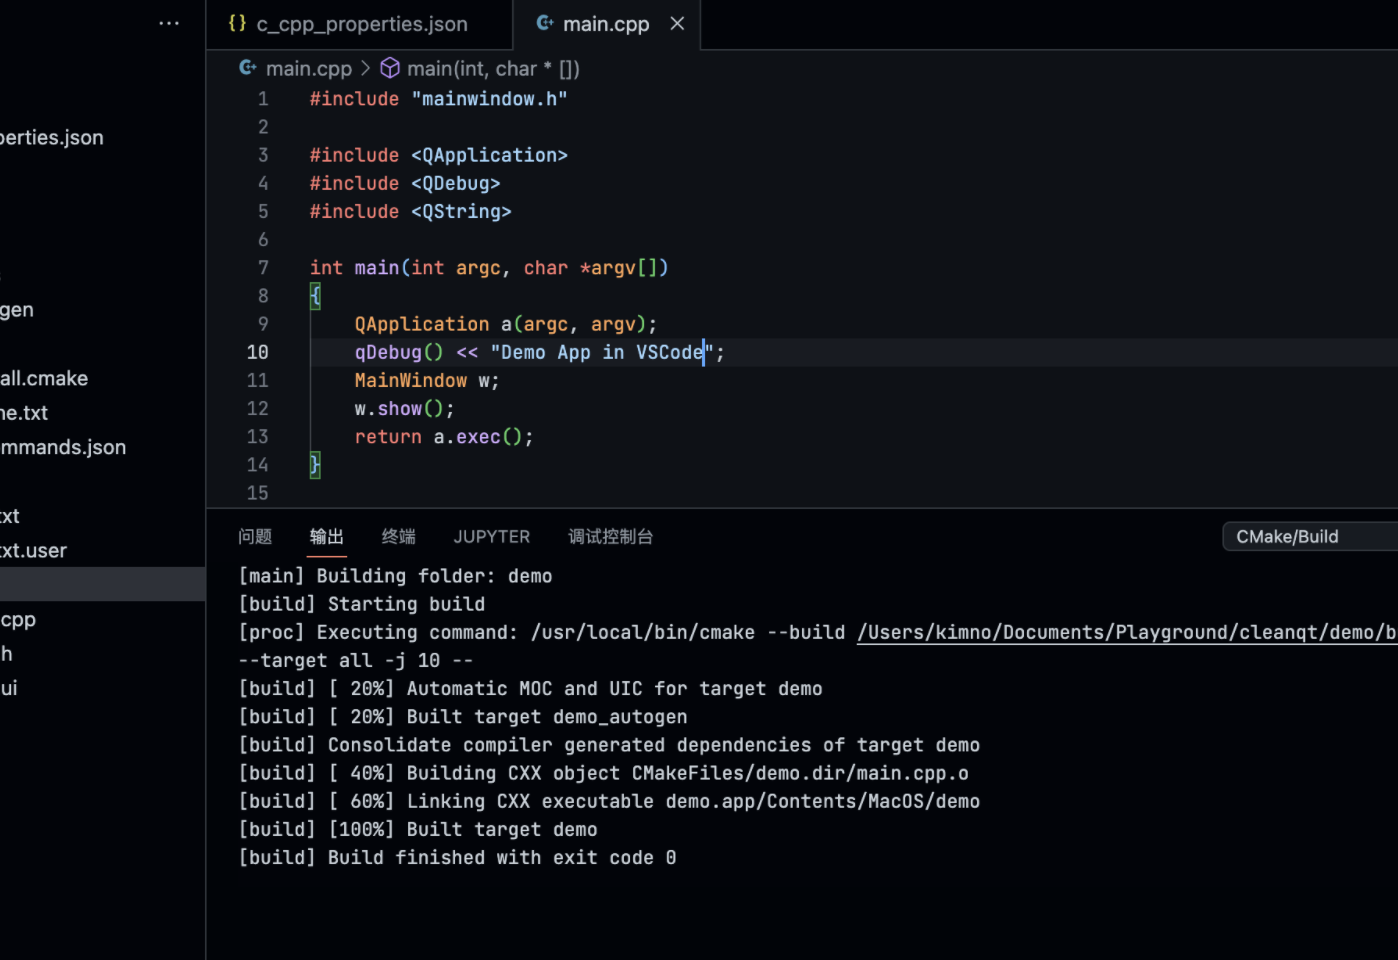Close the main.cpp editor tab

point(677,23)
